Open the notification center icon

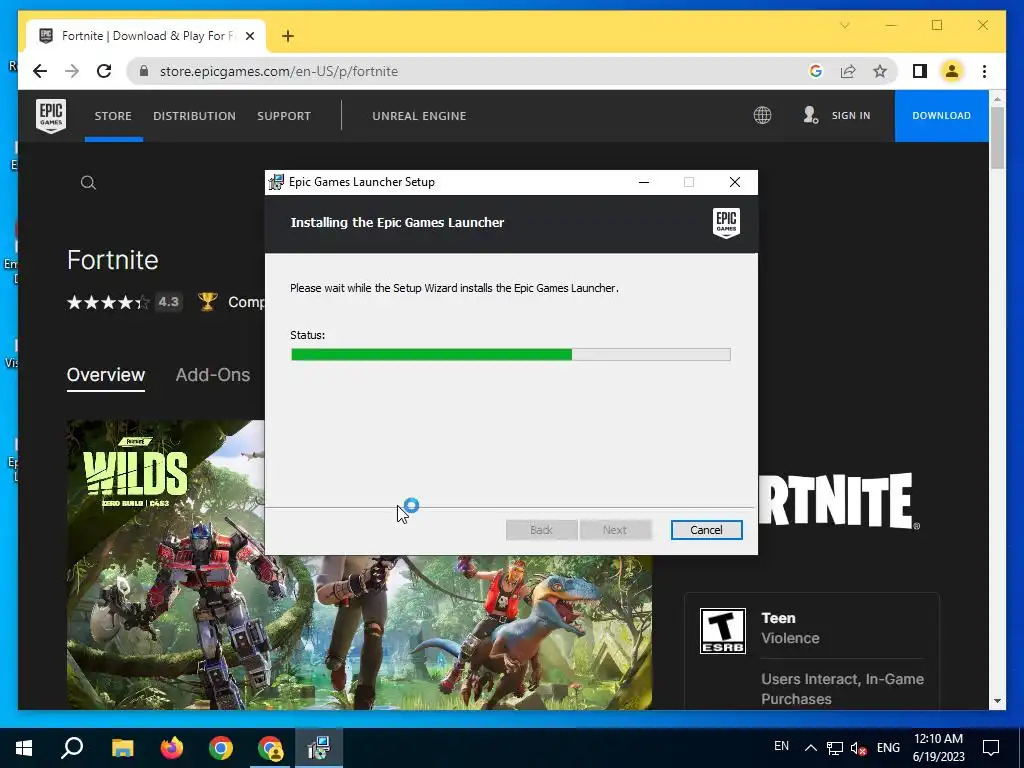click(991, 748)
